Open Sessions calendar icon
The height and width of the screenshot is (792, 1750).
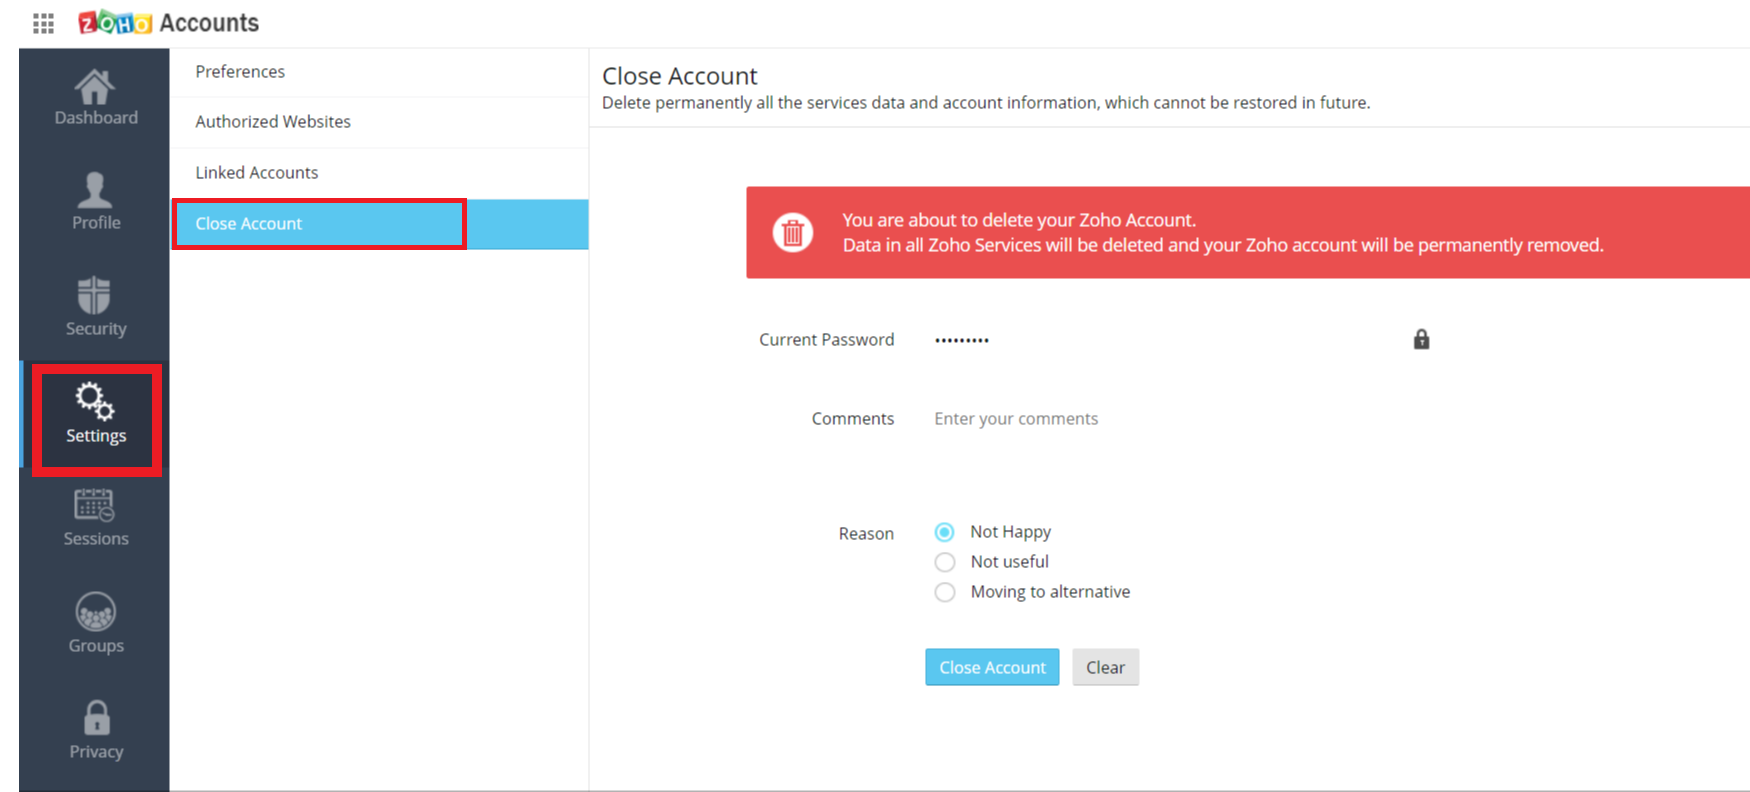(x=95, y=506)
